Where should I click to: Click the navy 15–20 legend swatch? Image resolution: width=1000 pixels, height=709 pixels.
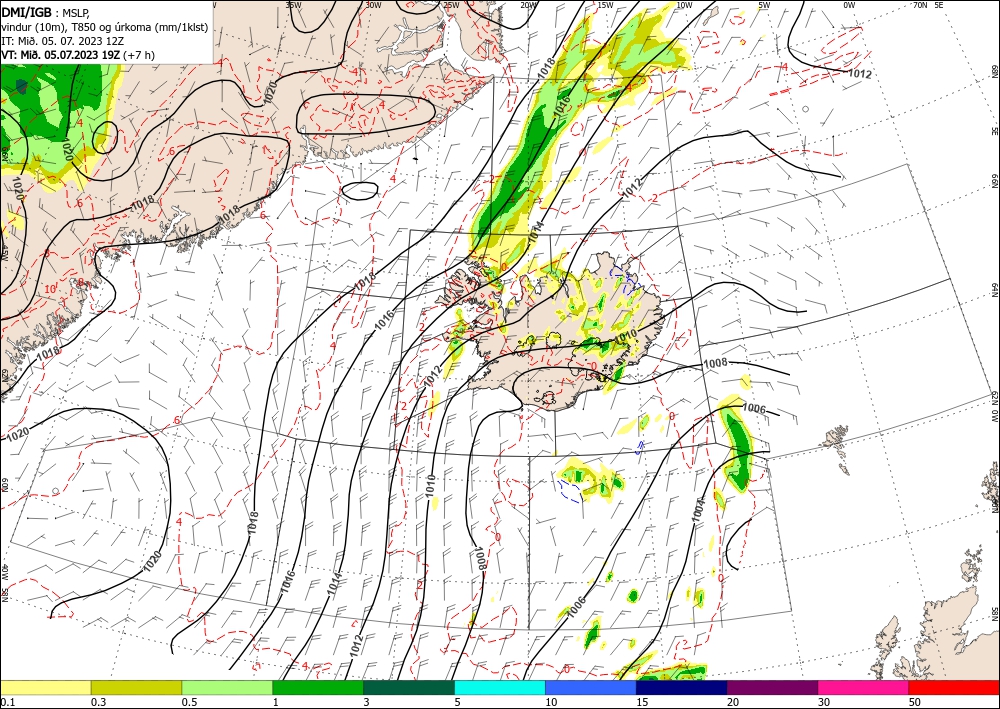click(682, 687)
